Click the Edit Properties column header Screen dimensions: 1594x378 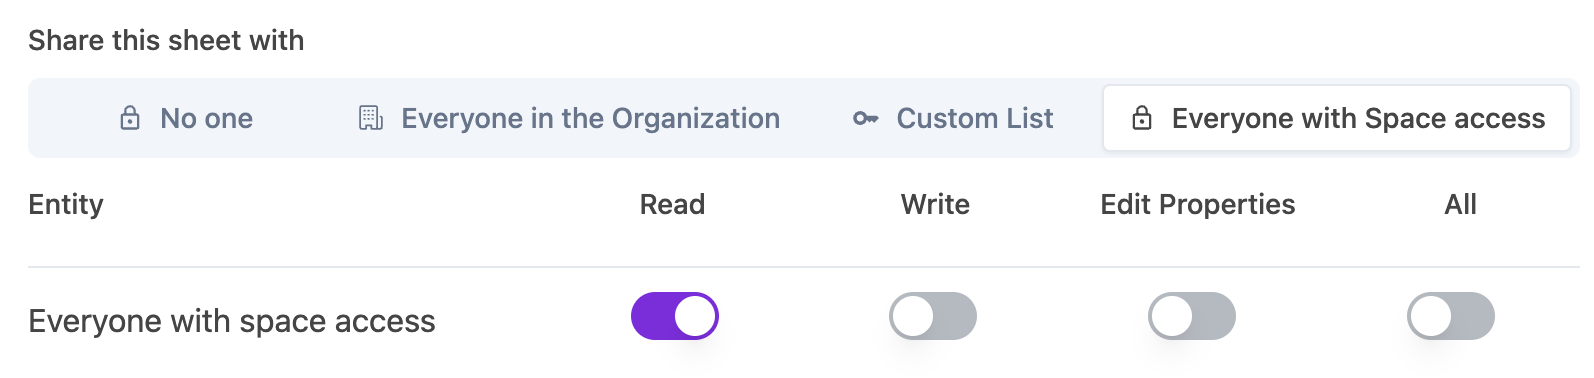point(1198,204)
